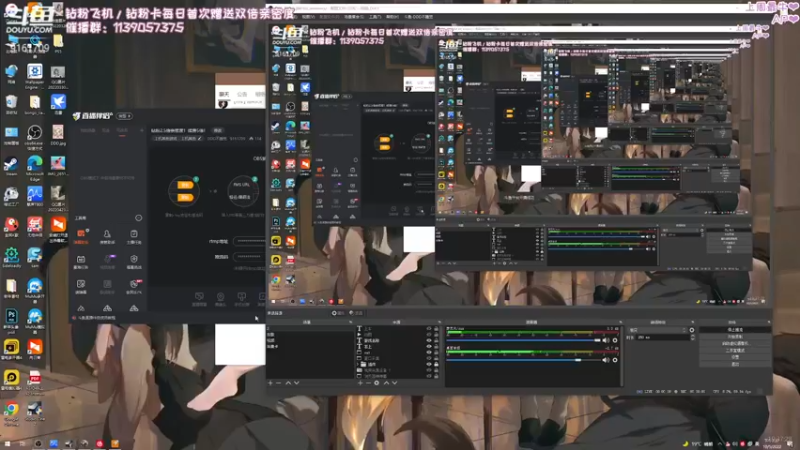The image size is (800, 450).
Task: Move selected scene down in Scenes dock
Action: pyautogui.click(x=296, y=383)
